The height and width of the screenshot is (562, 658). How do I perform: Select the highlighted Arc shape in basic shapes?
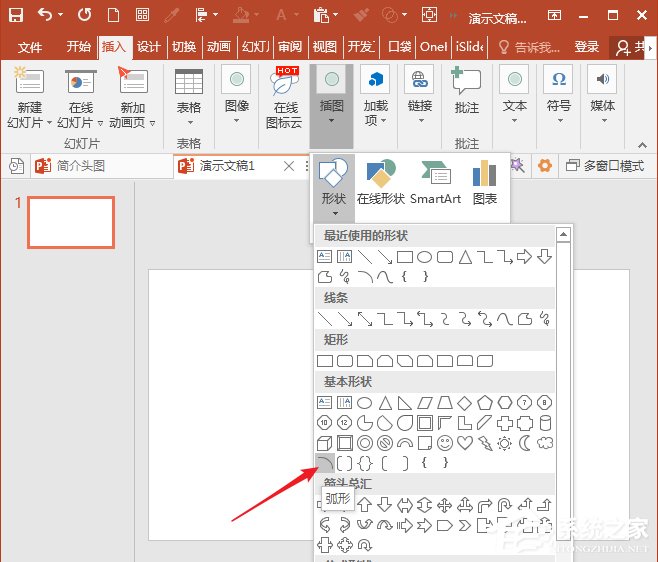point(325,462)
